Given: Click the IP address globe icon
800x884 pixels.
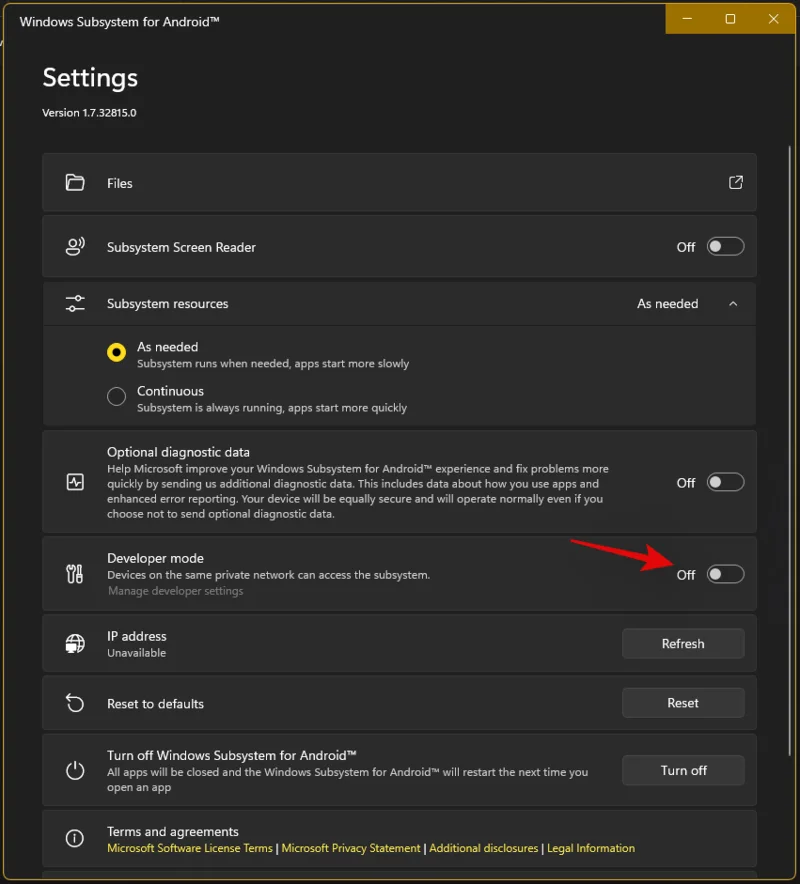Looking at the screenshot, I should click(x=75, y=643).
